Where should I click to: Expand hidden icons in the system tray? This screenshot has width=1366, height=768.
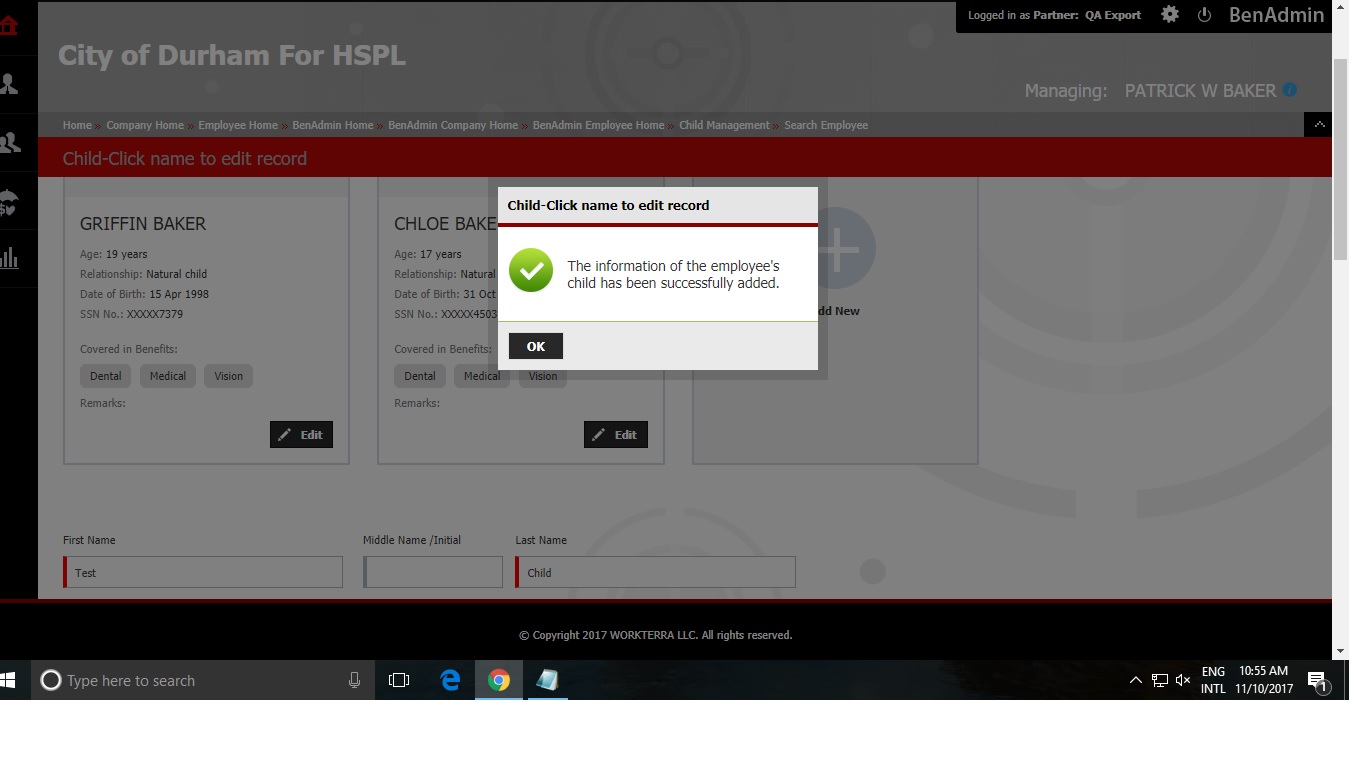1135,680
